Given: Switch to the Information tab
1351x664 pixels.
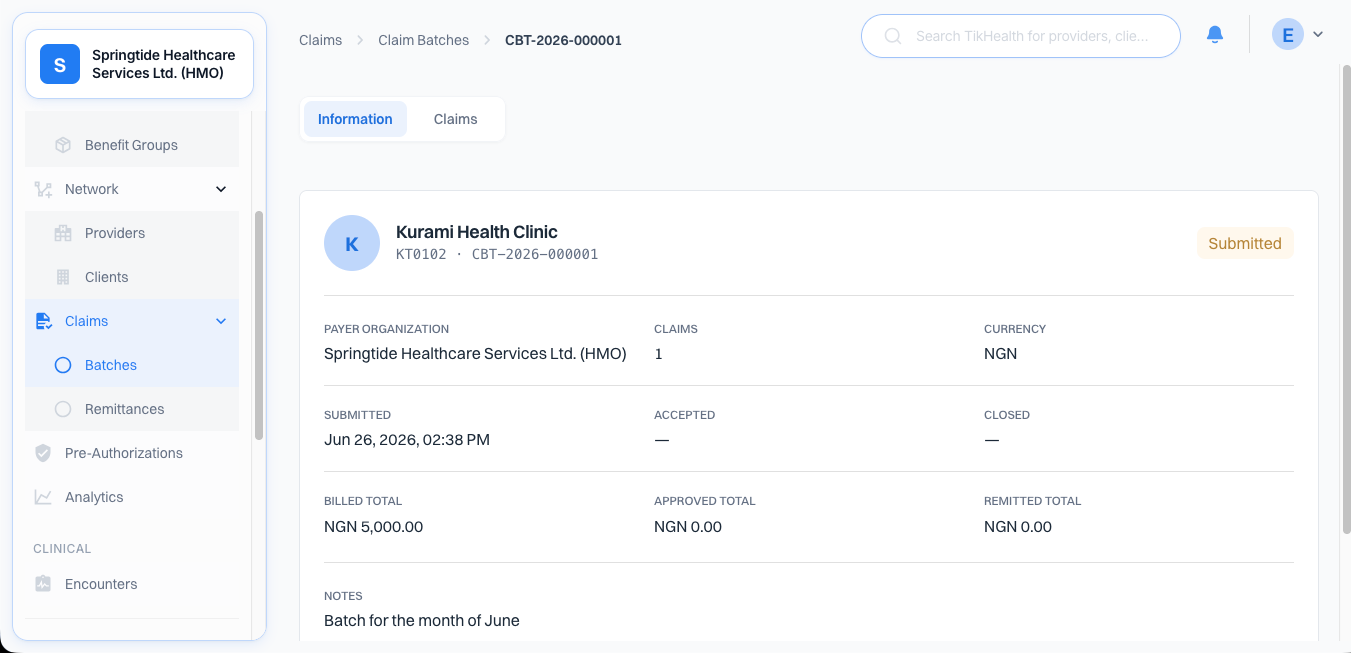Looking at the screenshot, I should [355, 119].
